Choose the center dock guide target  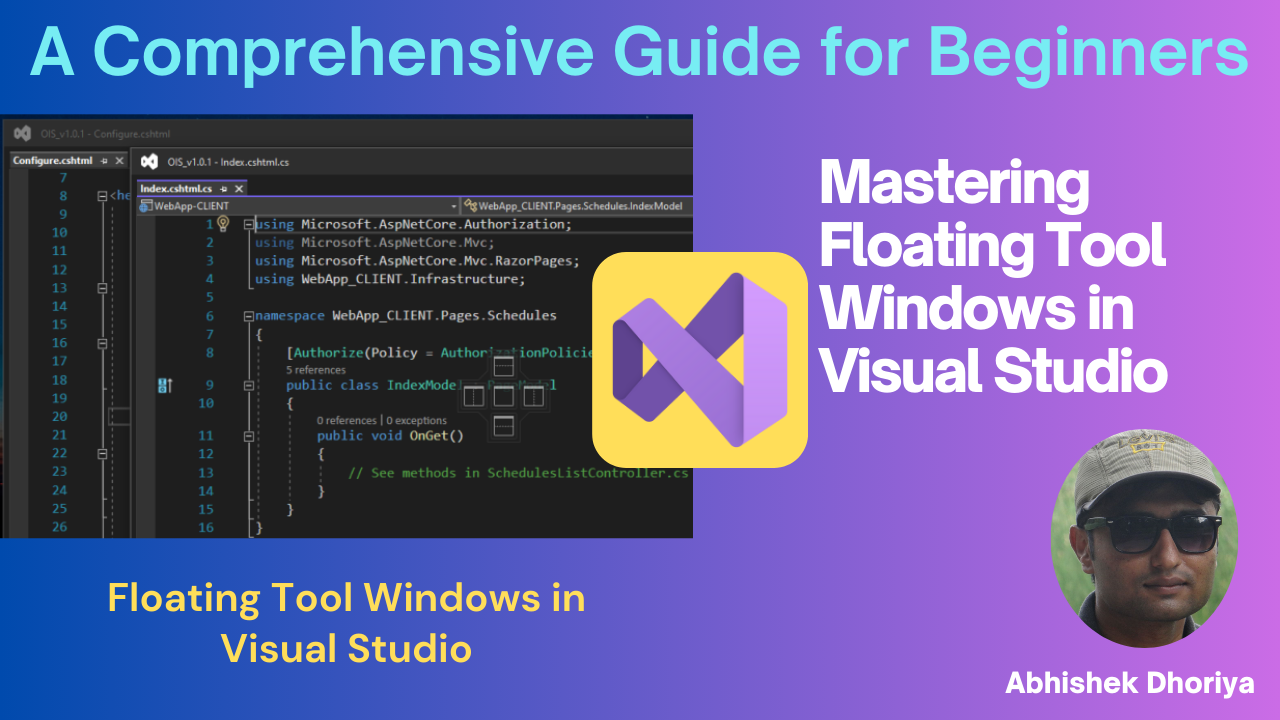[x=504, y=397]
